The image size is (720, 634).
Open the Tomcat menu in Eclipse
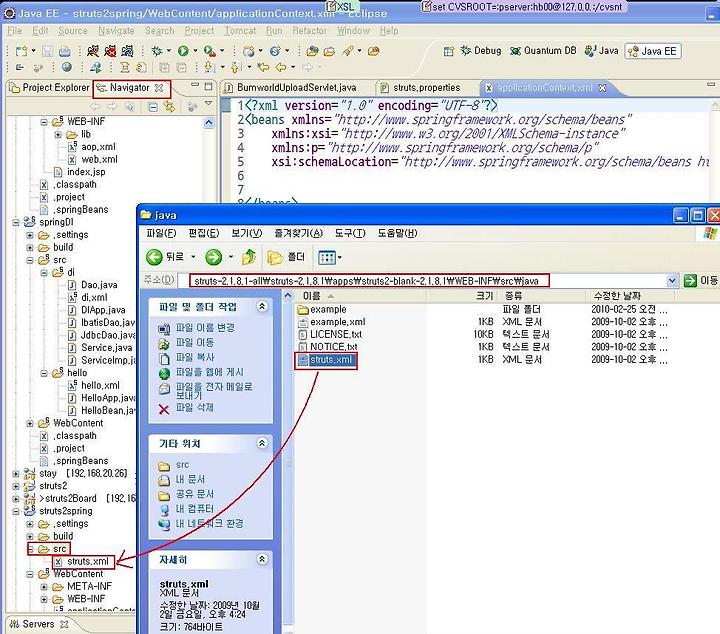click(240, 31)
